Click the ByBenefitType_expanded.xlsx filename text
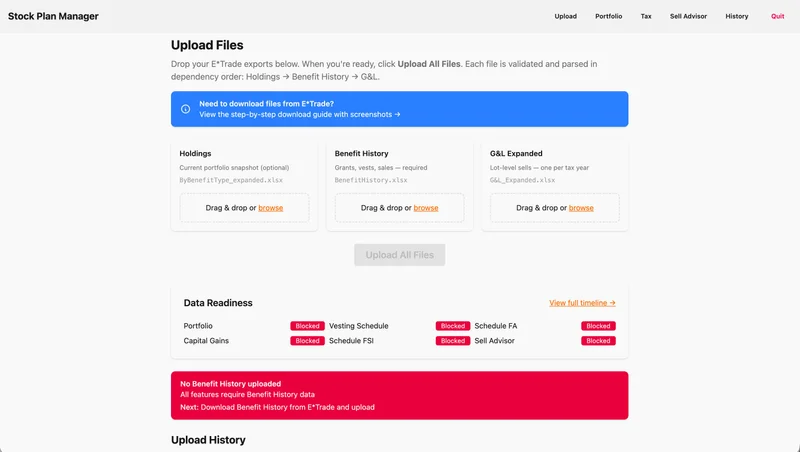The width and height of the screenshot is (800, 452). [x=231, y=180]
